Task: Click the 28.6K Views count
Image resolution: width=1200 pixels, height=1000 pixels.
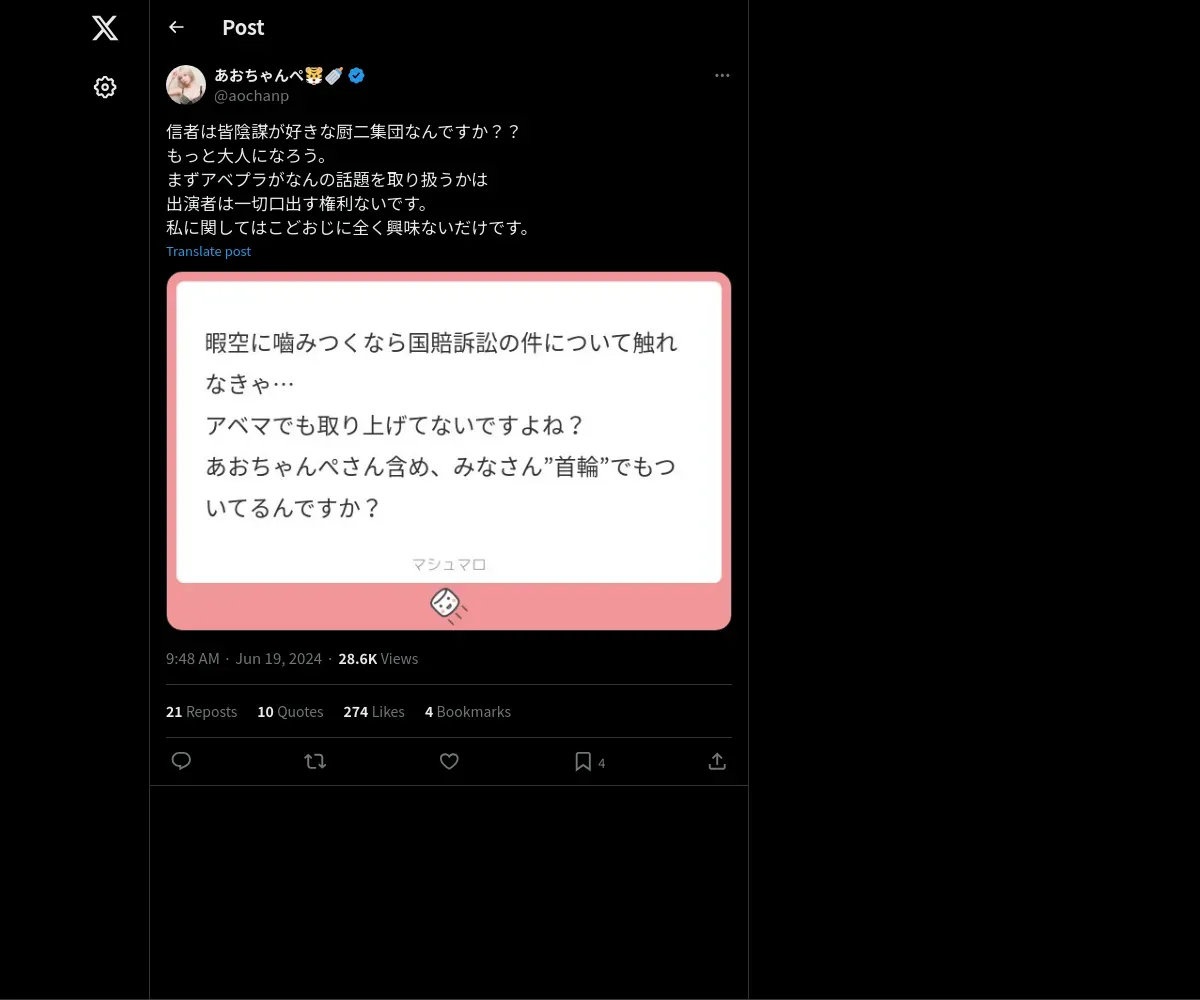Action: pyautogui.click(x=378, y=658)
